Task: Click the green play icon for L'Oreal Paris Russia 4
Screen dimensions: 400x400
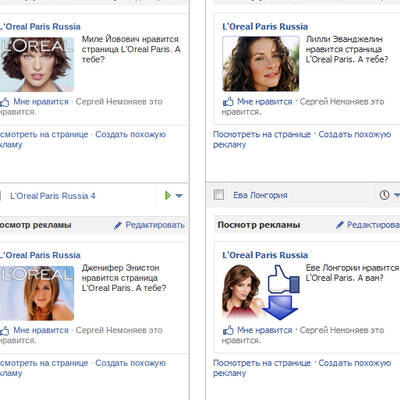Action: tap(168, 195)
